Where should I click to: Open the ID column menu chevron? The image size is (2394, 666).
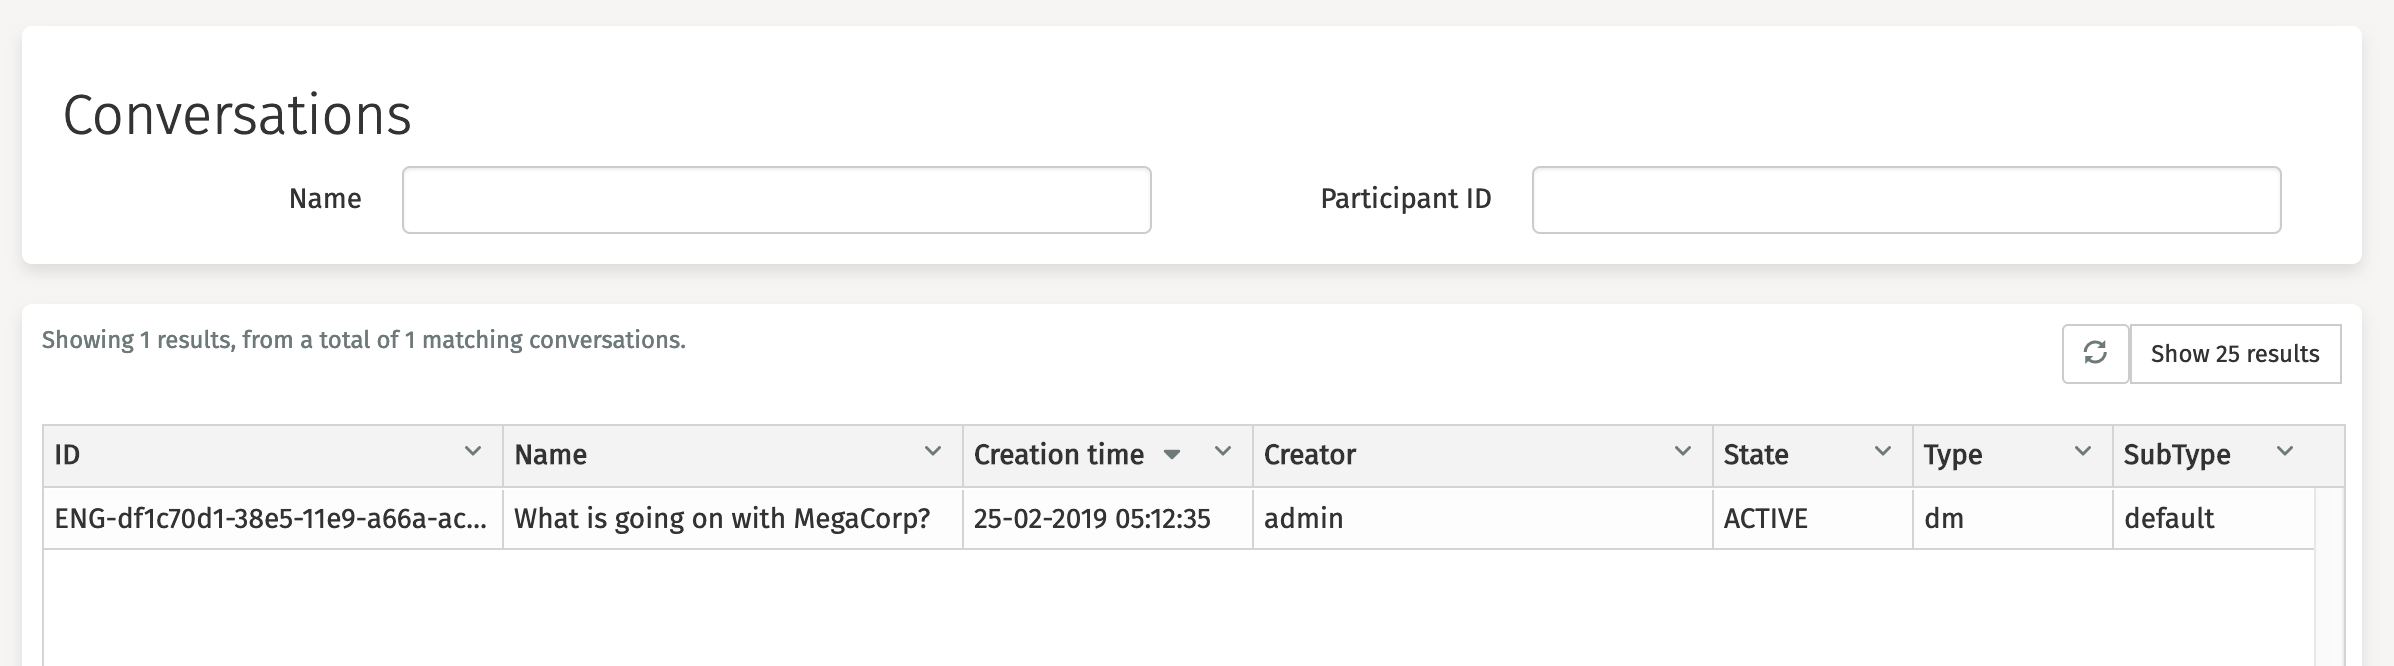click(473, 452)
